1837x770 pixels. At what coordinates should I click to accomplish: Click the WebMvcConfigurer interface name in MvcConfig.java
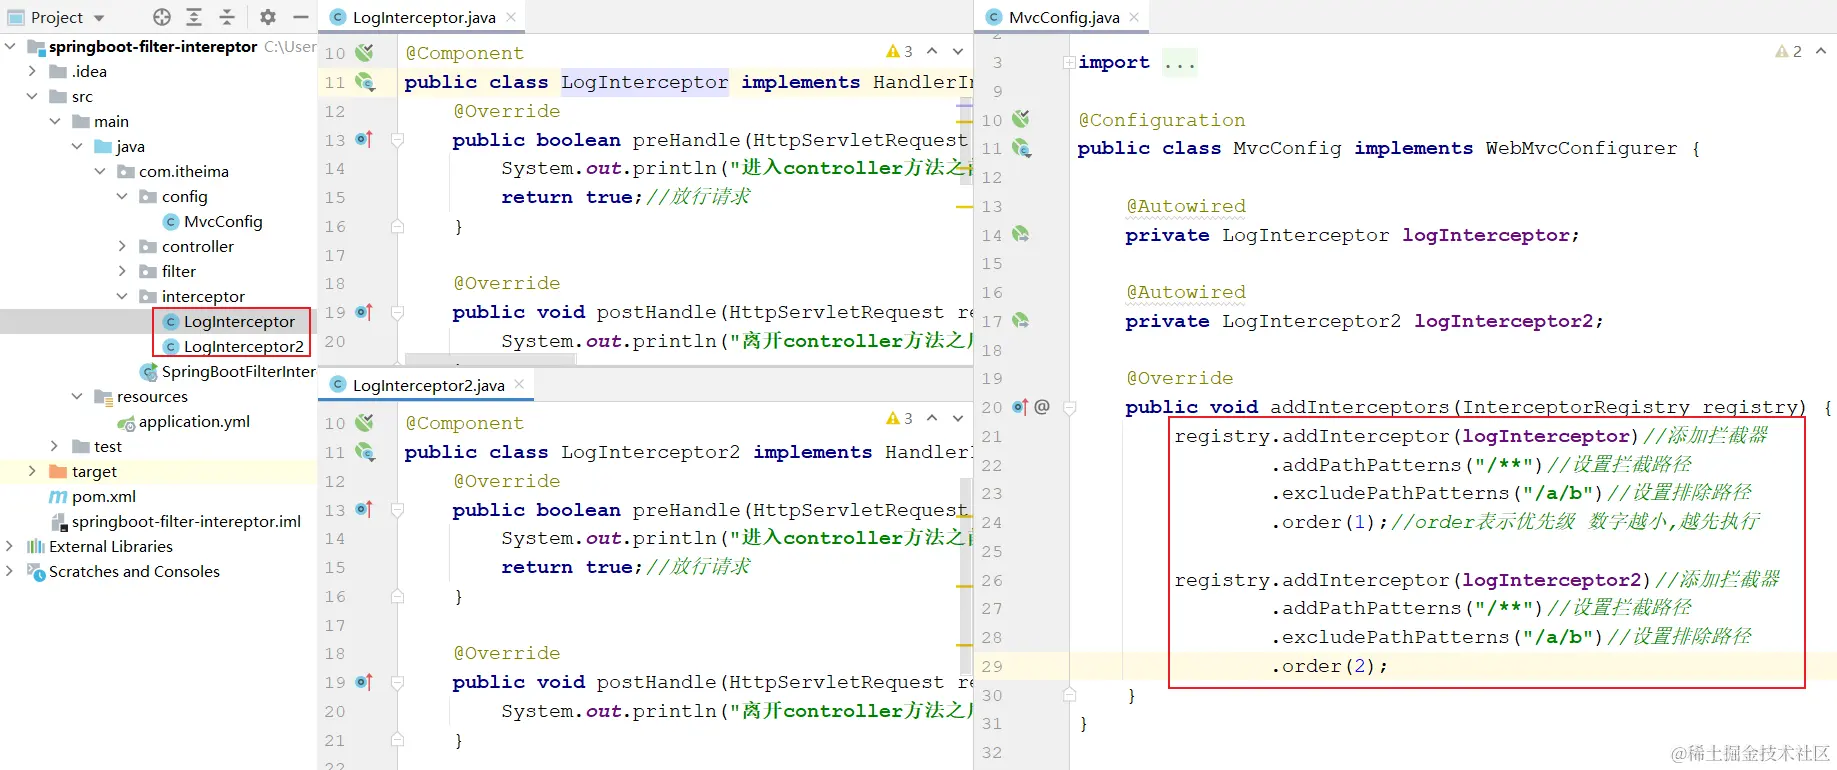click(x=1581, y=148)
